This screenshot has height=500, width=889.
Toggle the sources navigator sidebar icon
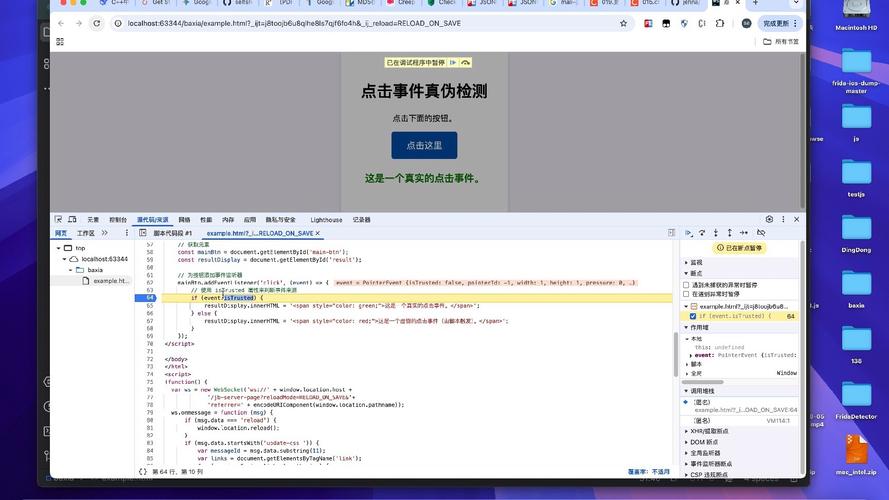tap(142, 233)
